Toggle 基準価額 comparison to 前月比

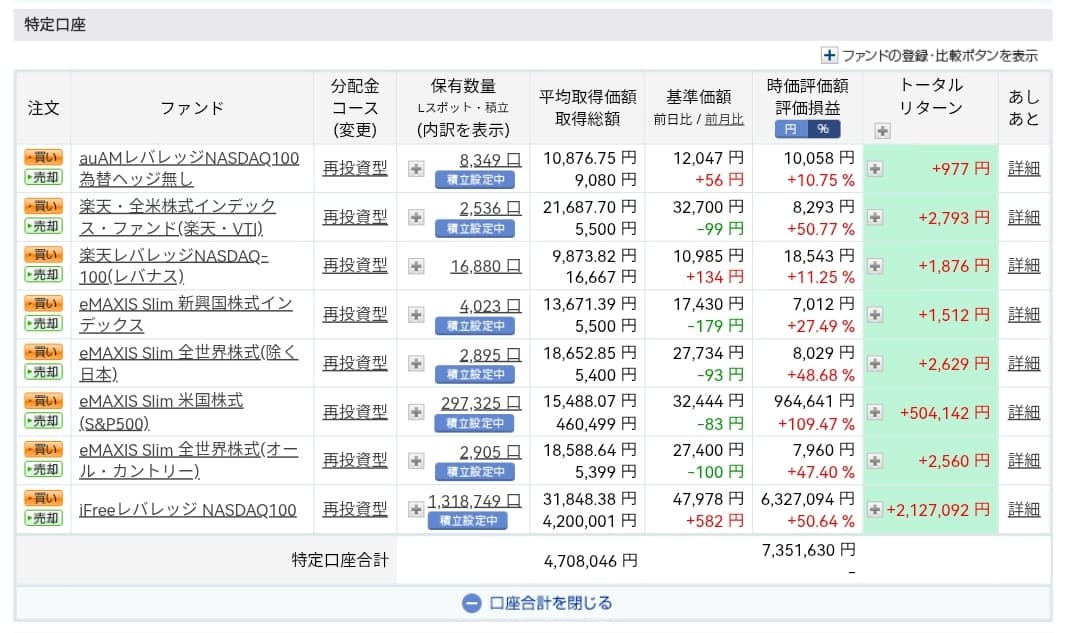click(x=724, y=119)
